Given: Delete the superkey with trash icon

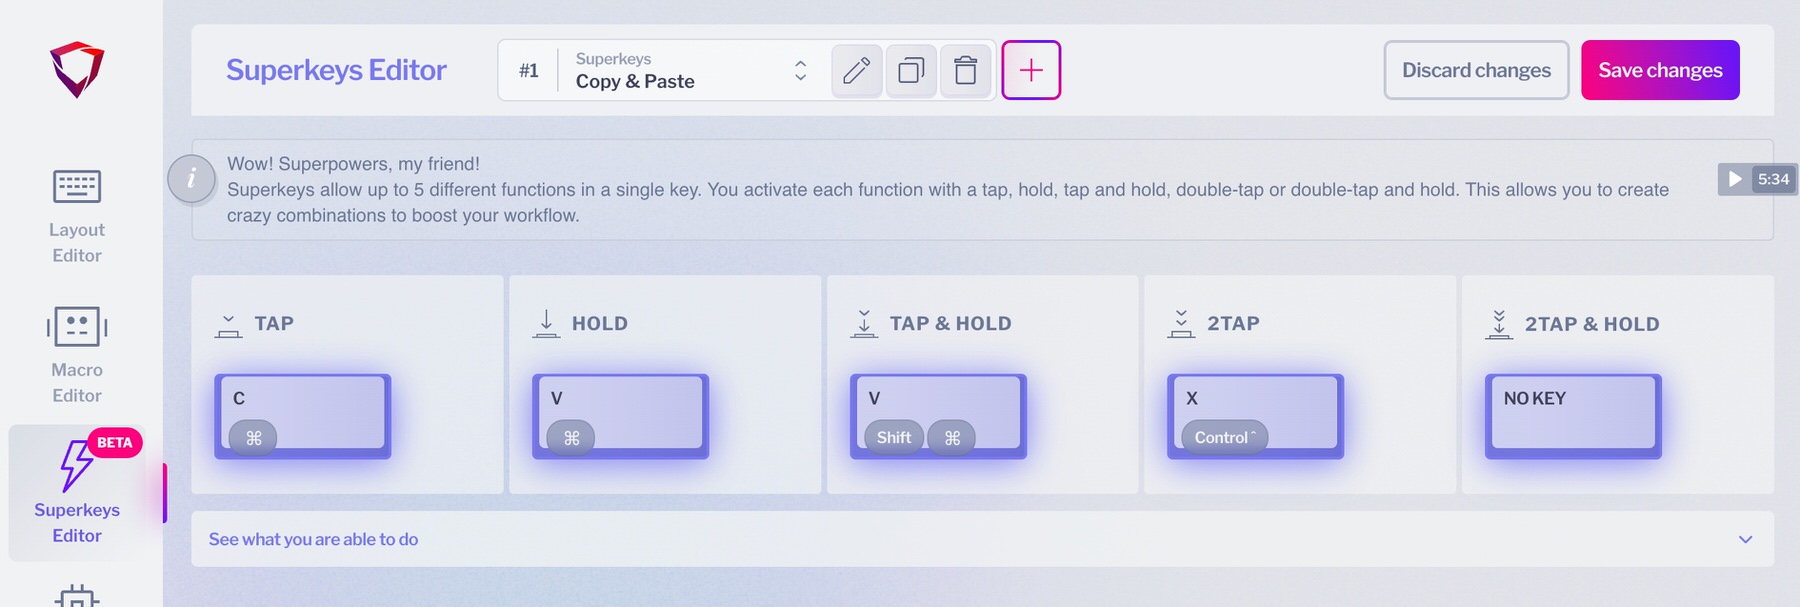Looking at the screenshot, I should tap(965, 70).
